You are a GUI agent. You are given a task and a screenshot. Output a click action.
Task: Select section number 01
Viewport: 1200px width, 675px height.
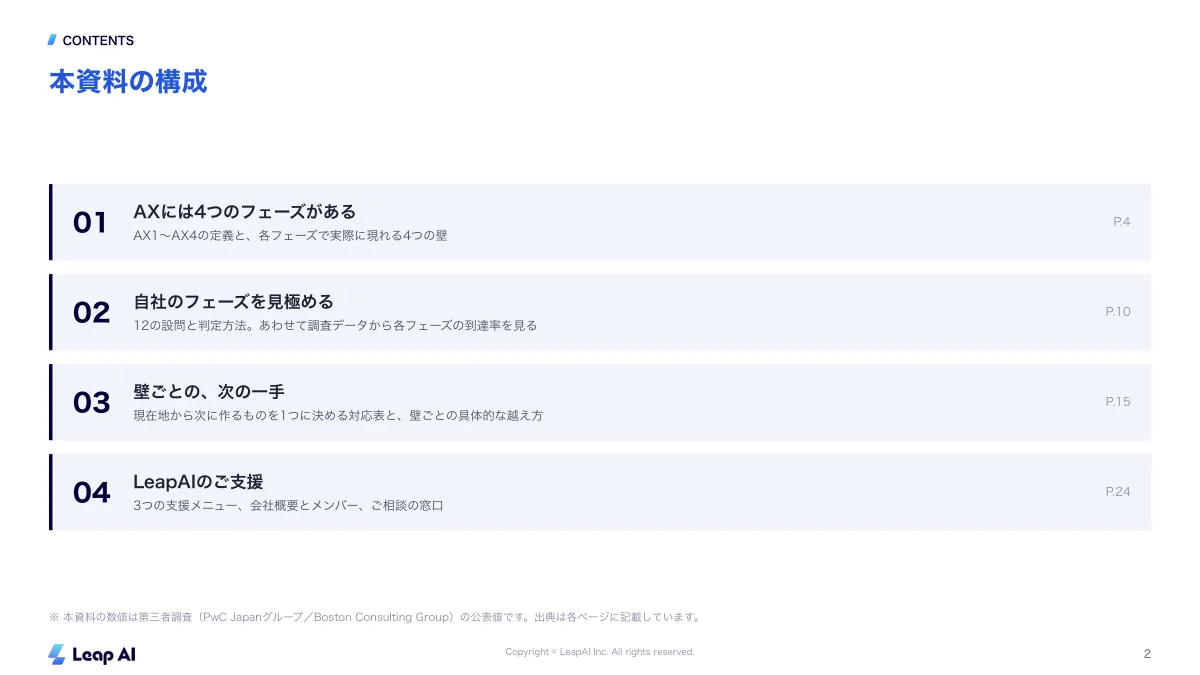point(90,222)
